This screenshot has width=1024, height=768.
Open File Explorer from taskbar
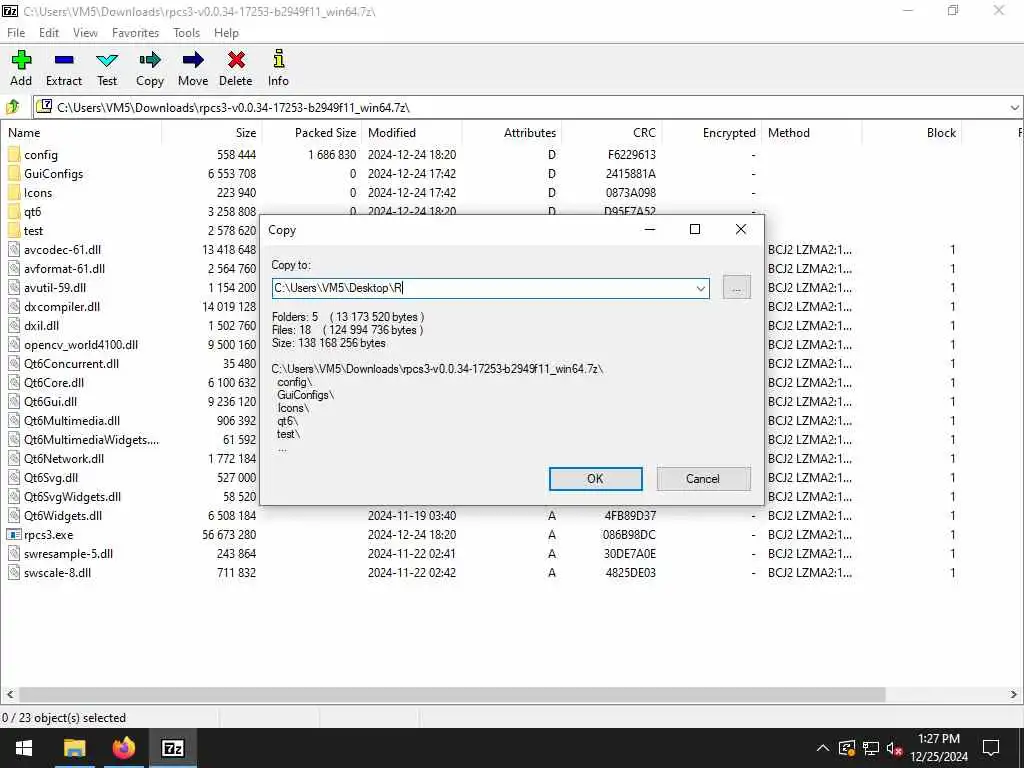pyautogui.click(x=74, y=748)
